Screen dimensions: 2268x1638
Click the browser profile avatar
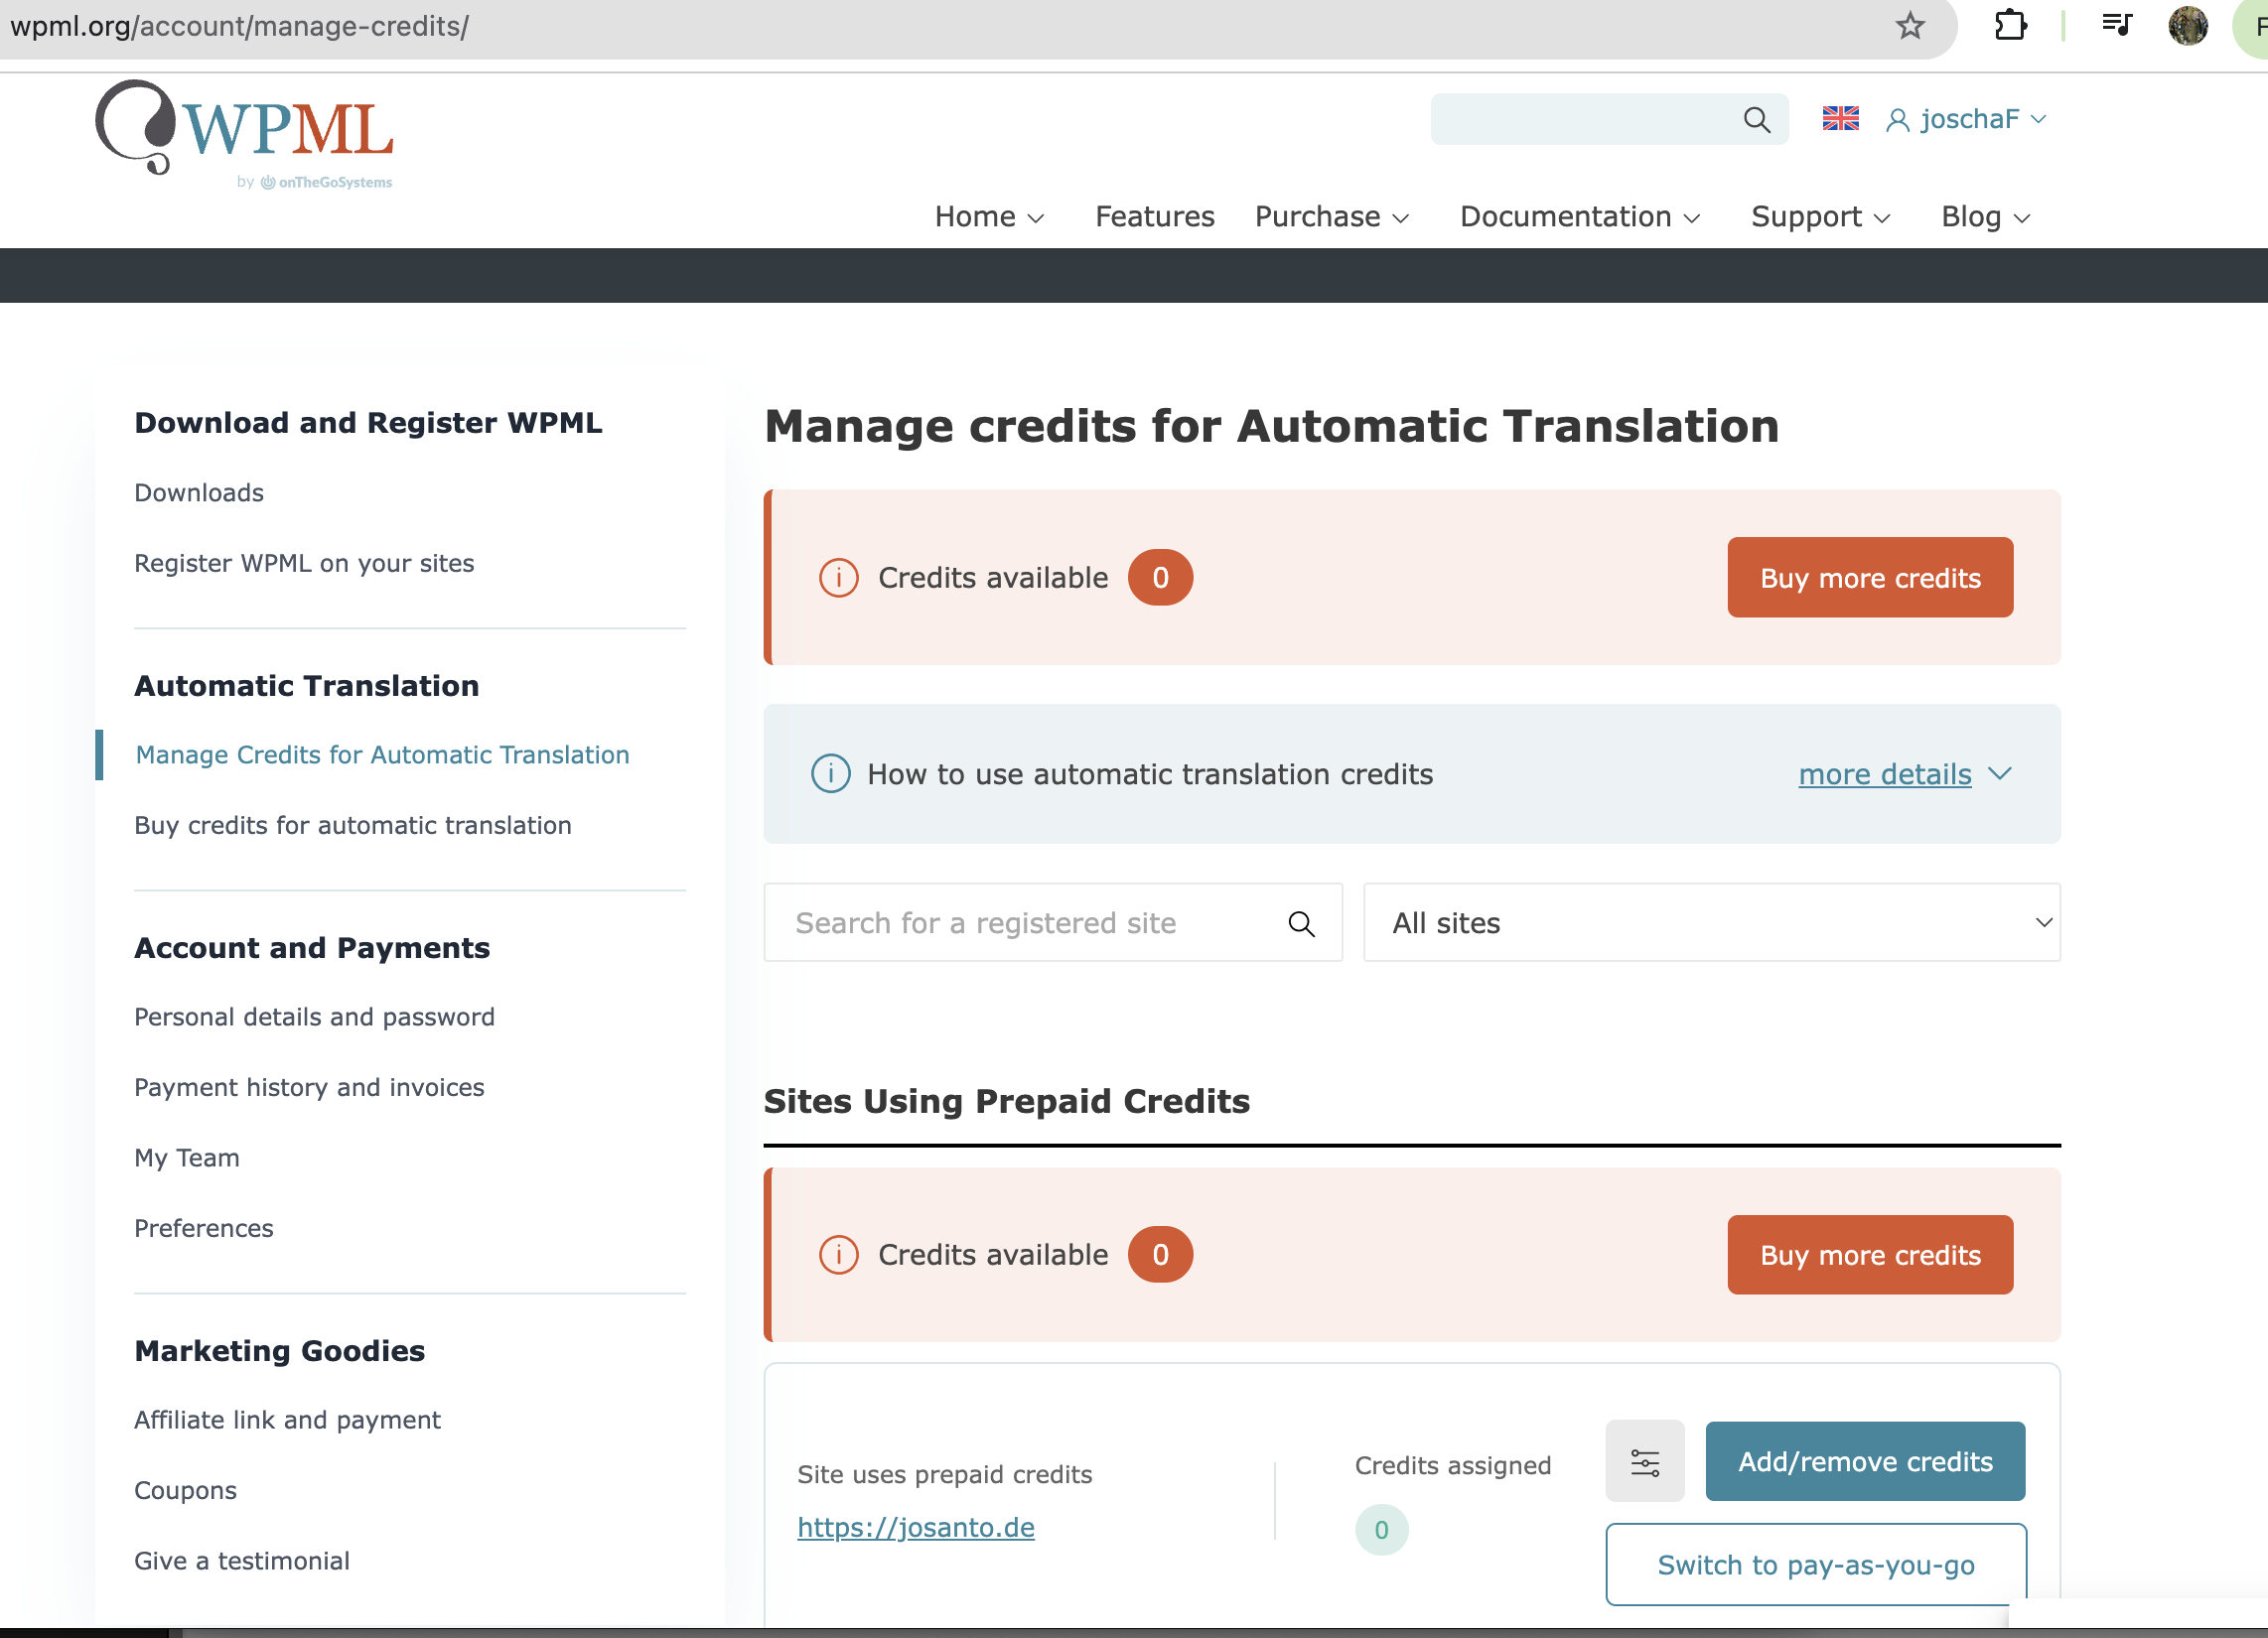2187,25
